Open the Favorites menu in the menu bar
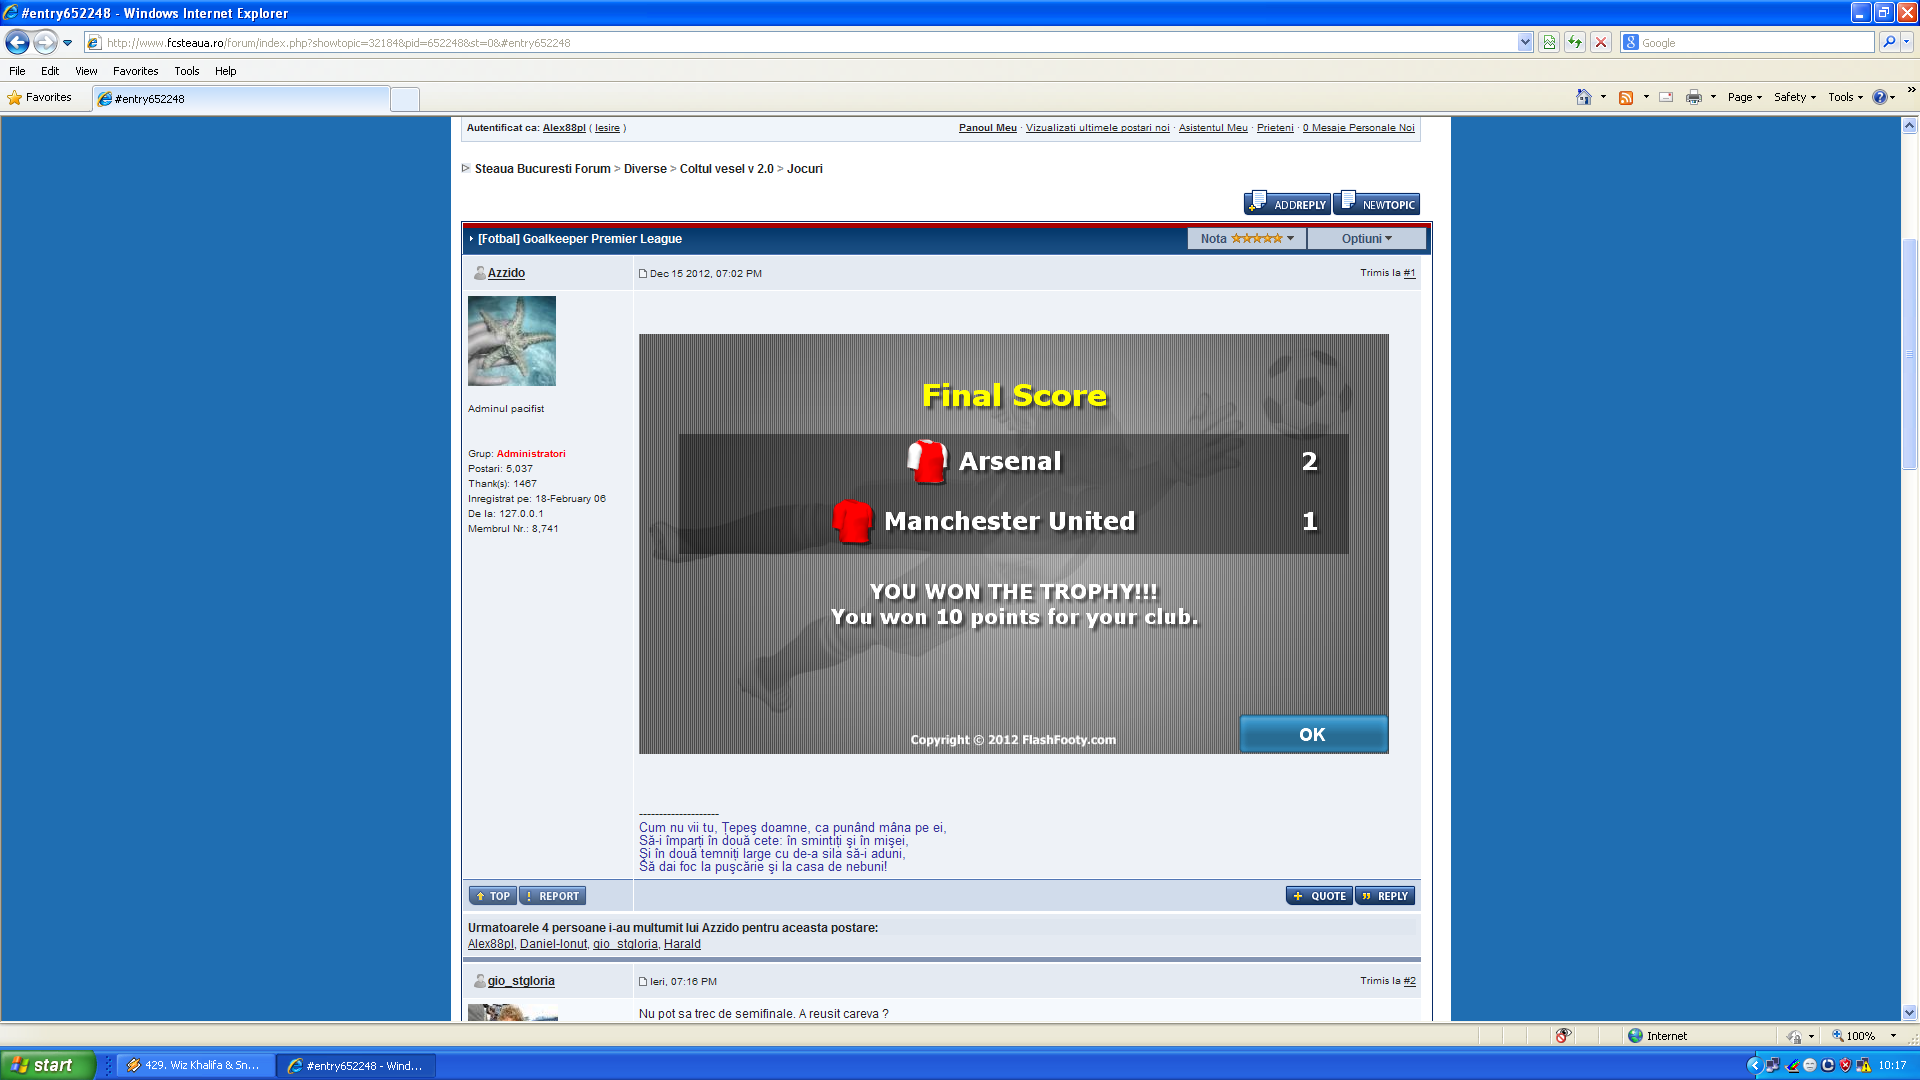Image resolution: width=1920 pixels, height=1080 pixels. coord(135,71)
